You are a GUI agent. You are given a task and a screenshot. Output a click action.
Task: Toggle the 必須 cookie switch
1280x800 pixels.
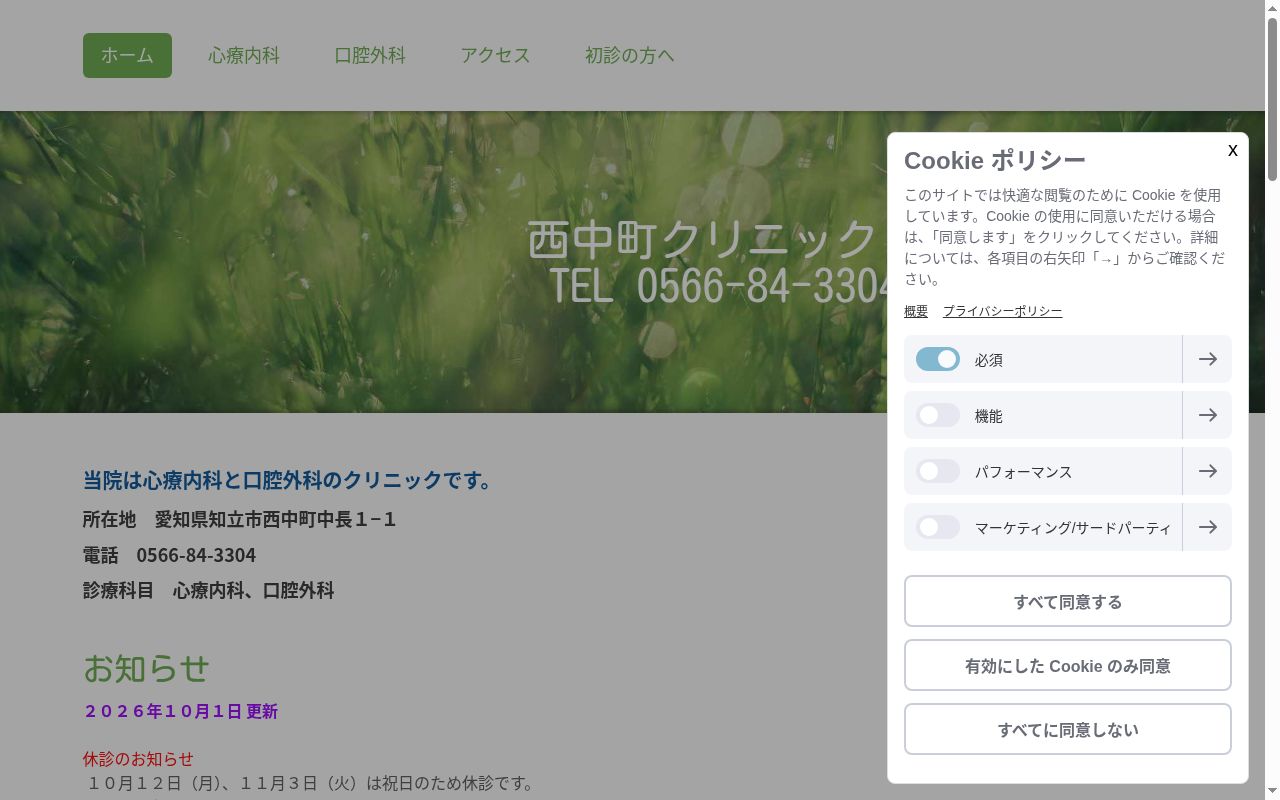[x=938, y=359]
